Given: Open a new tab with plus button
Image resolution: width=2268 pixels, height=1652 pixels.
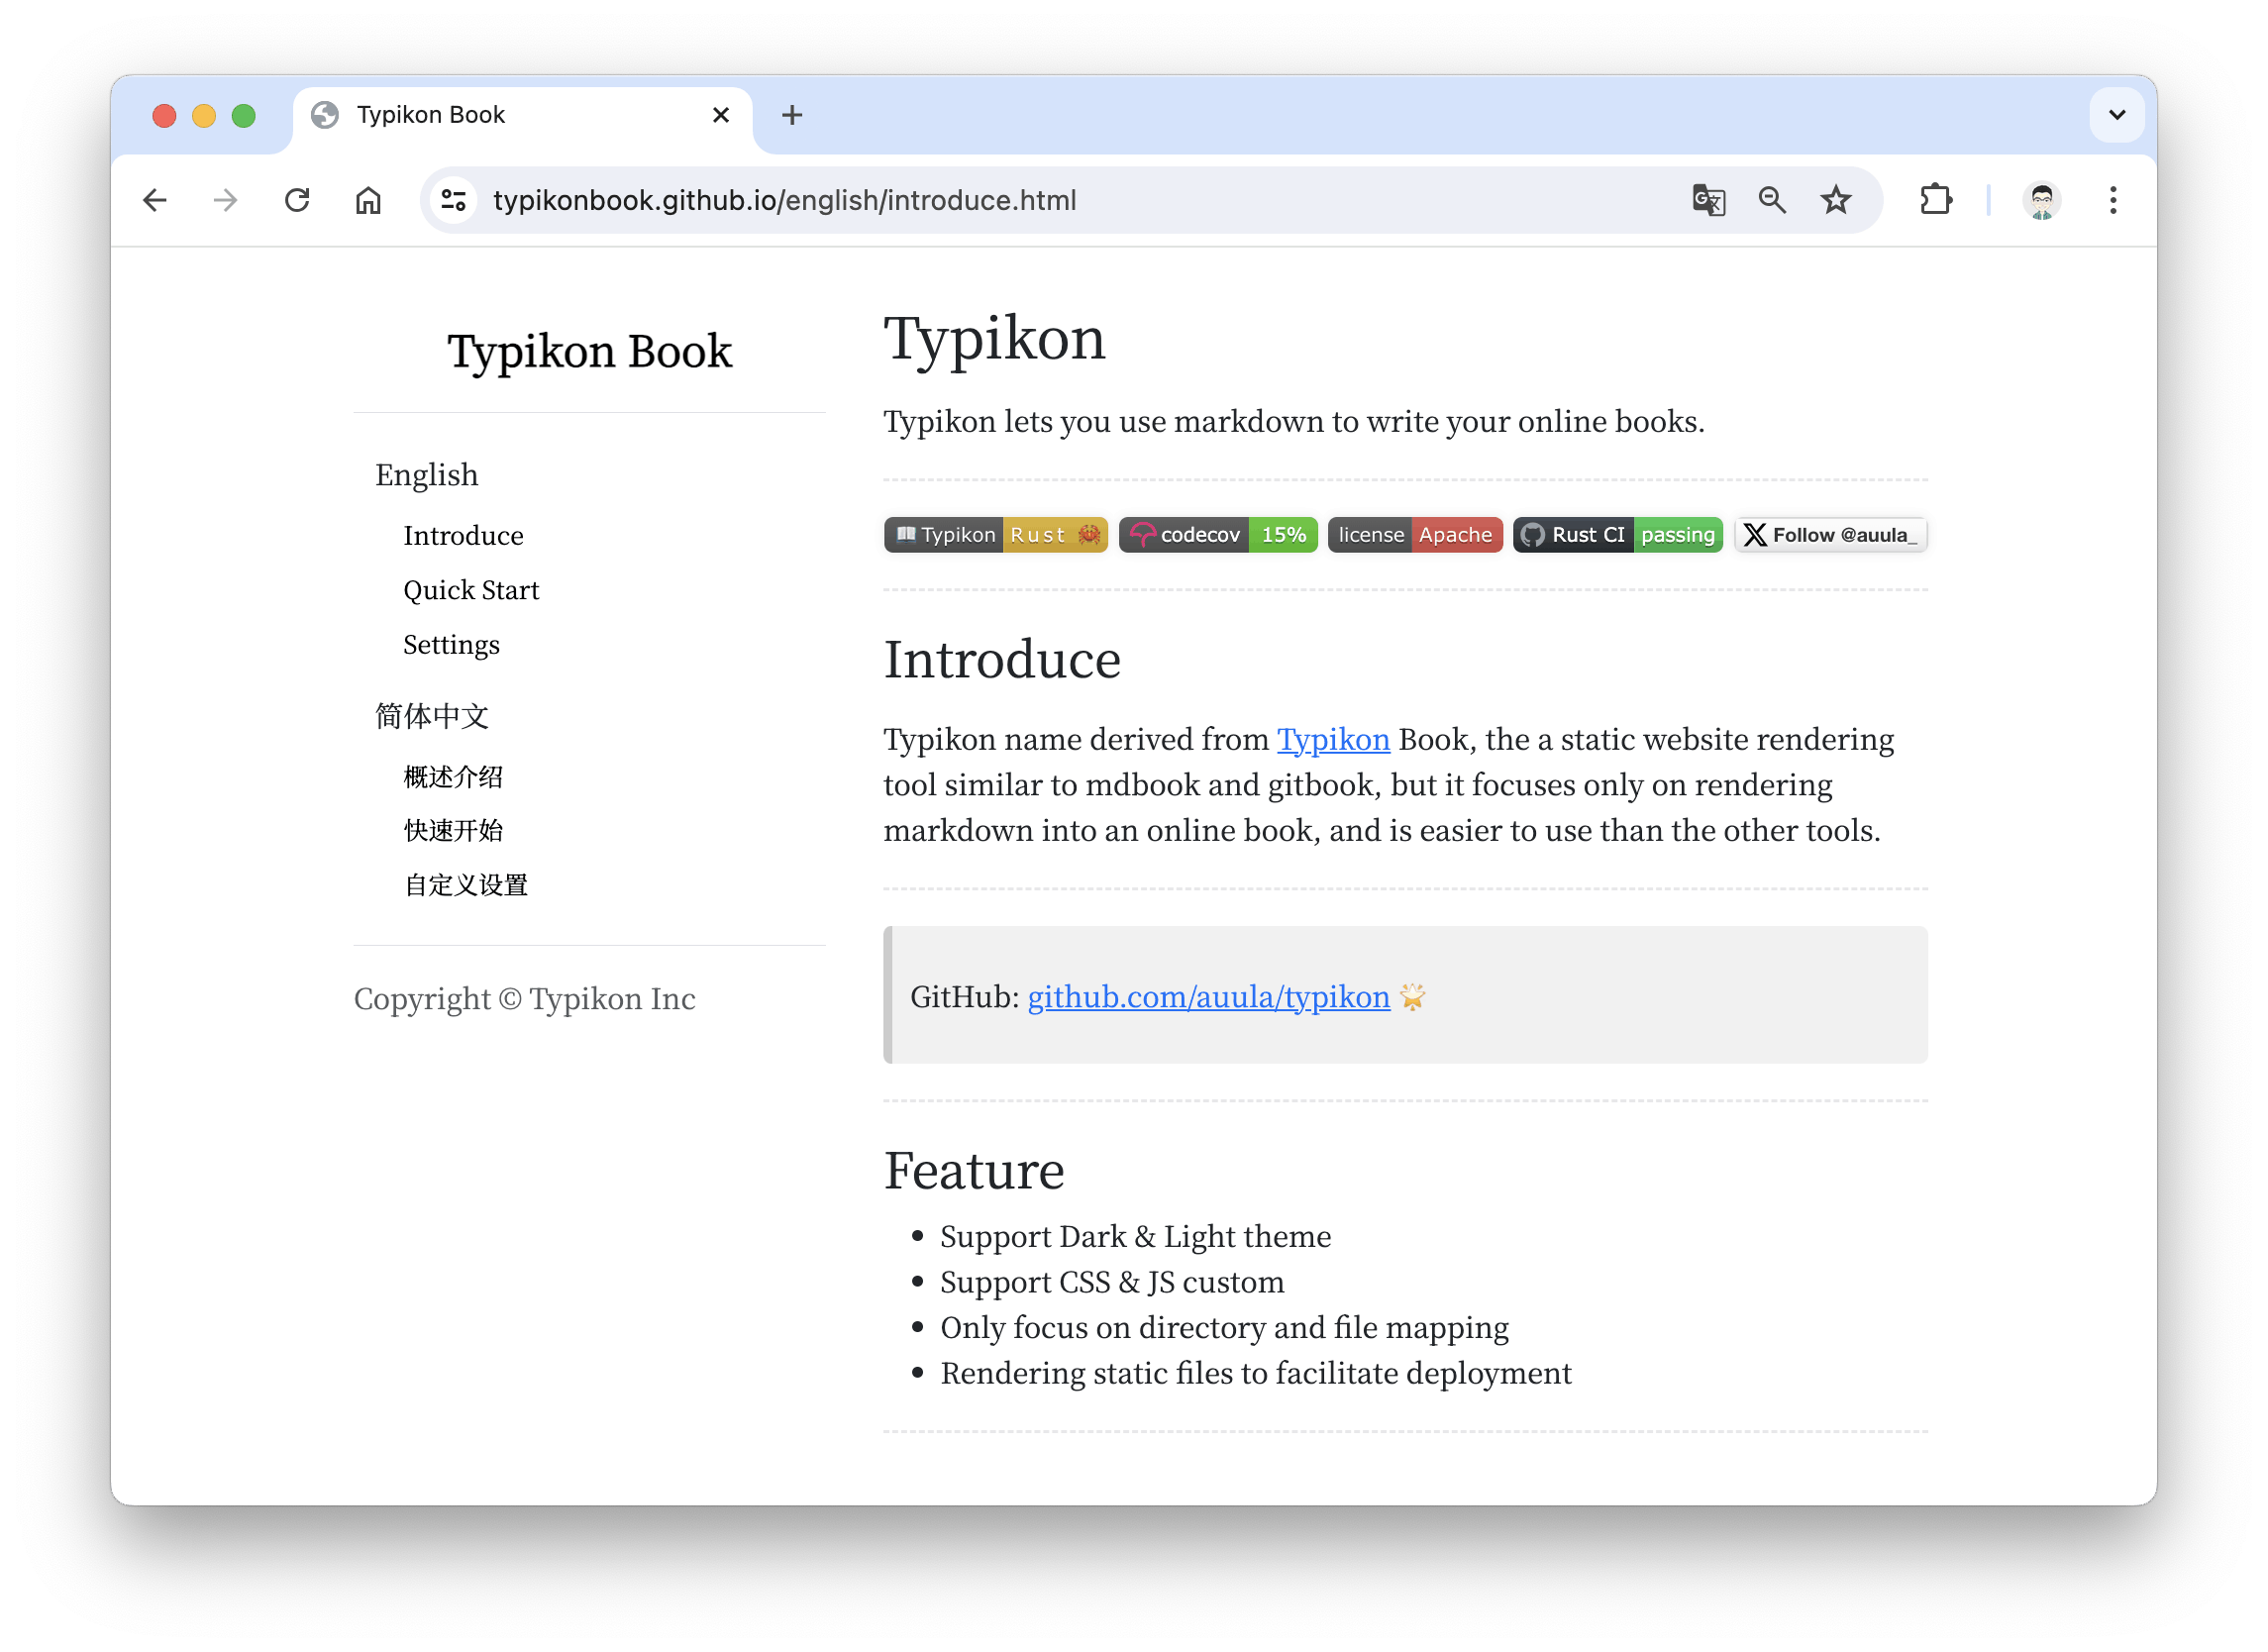Looking at the screenshot, I should pyautogui.click(x=792, y=115).
